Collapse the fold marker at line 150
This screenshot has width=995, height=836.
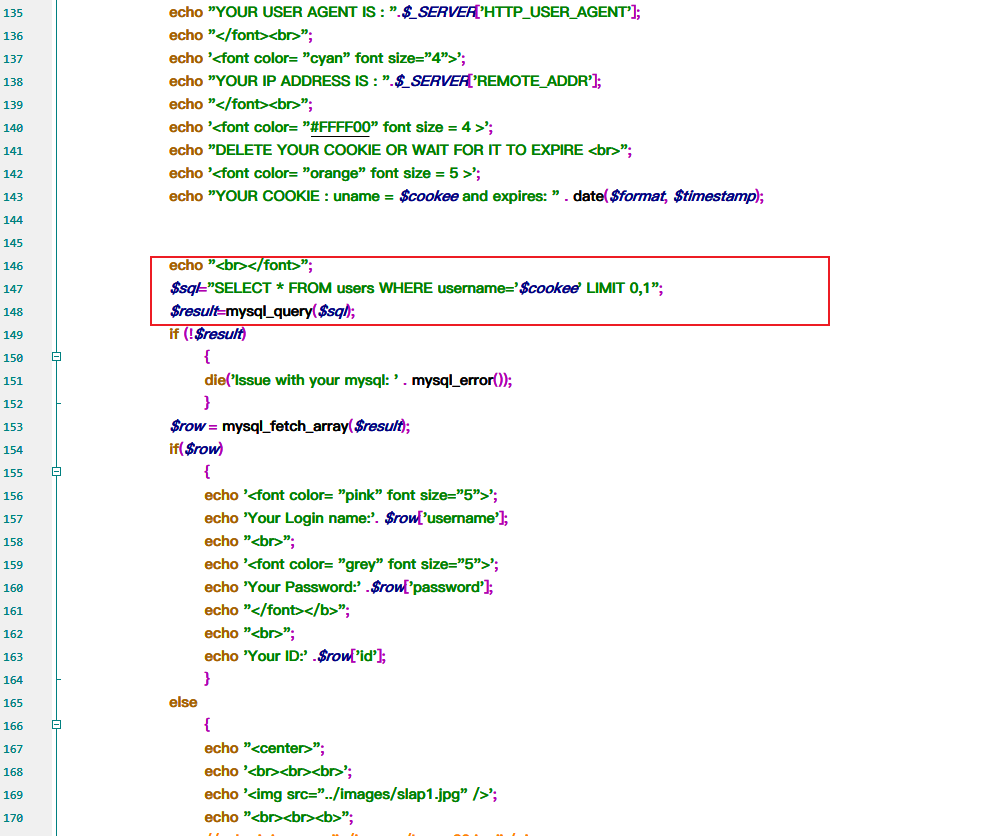(56, 357)
